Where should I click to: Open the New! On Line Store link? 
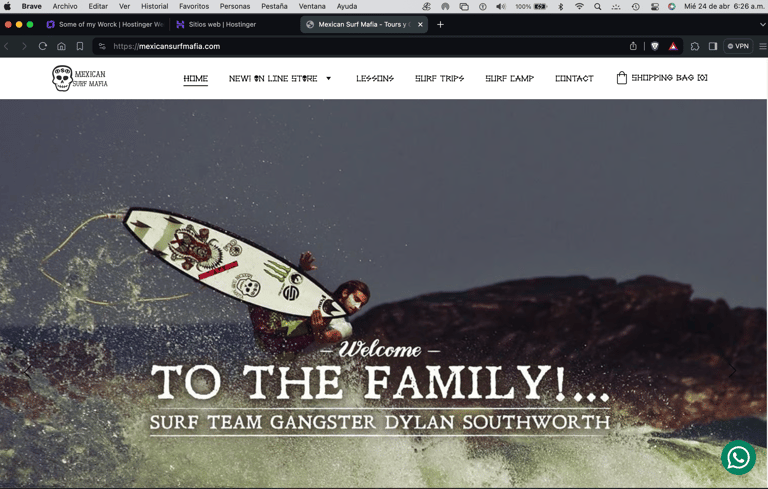coord(273,78)
